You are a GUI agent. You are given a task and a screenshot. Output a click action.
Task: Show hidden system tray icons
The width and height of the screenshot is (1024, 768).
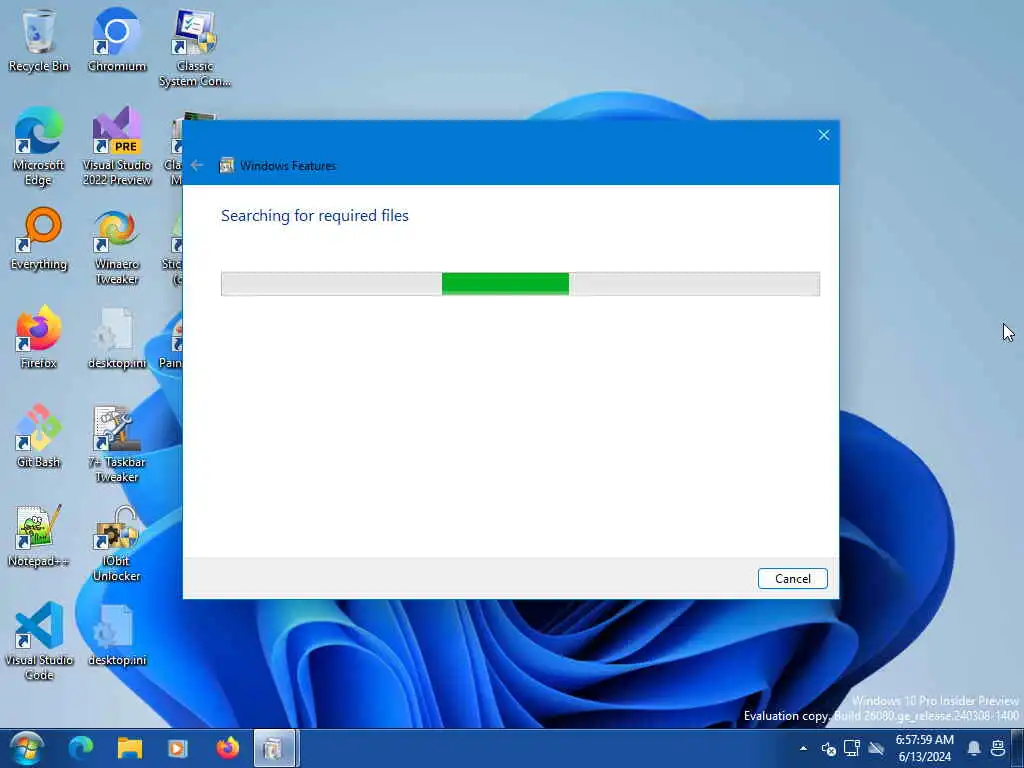(x=803, y=748)
